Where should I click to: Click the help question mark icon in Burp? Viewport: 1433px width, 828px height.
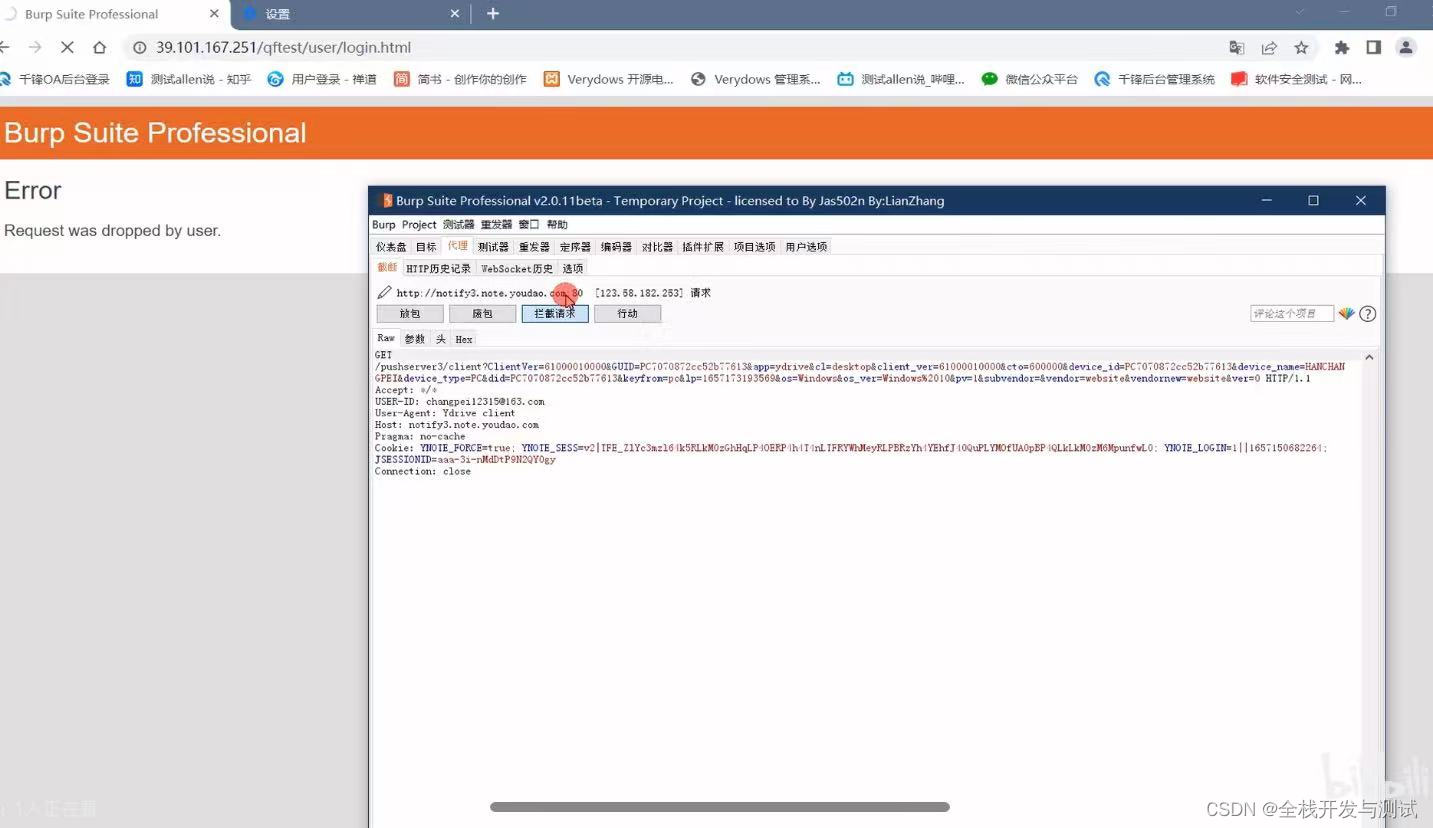[x=1368, y=314]
